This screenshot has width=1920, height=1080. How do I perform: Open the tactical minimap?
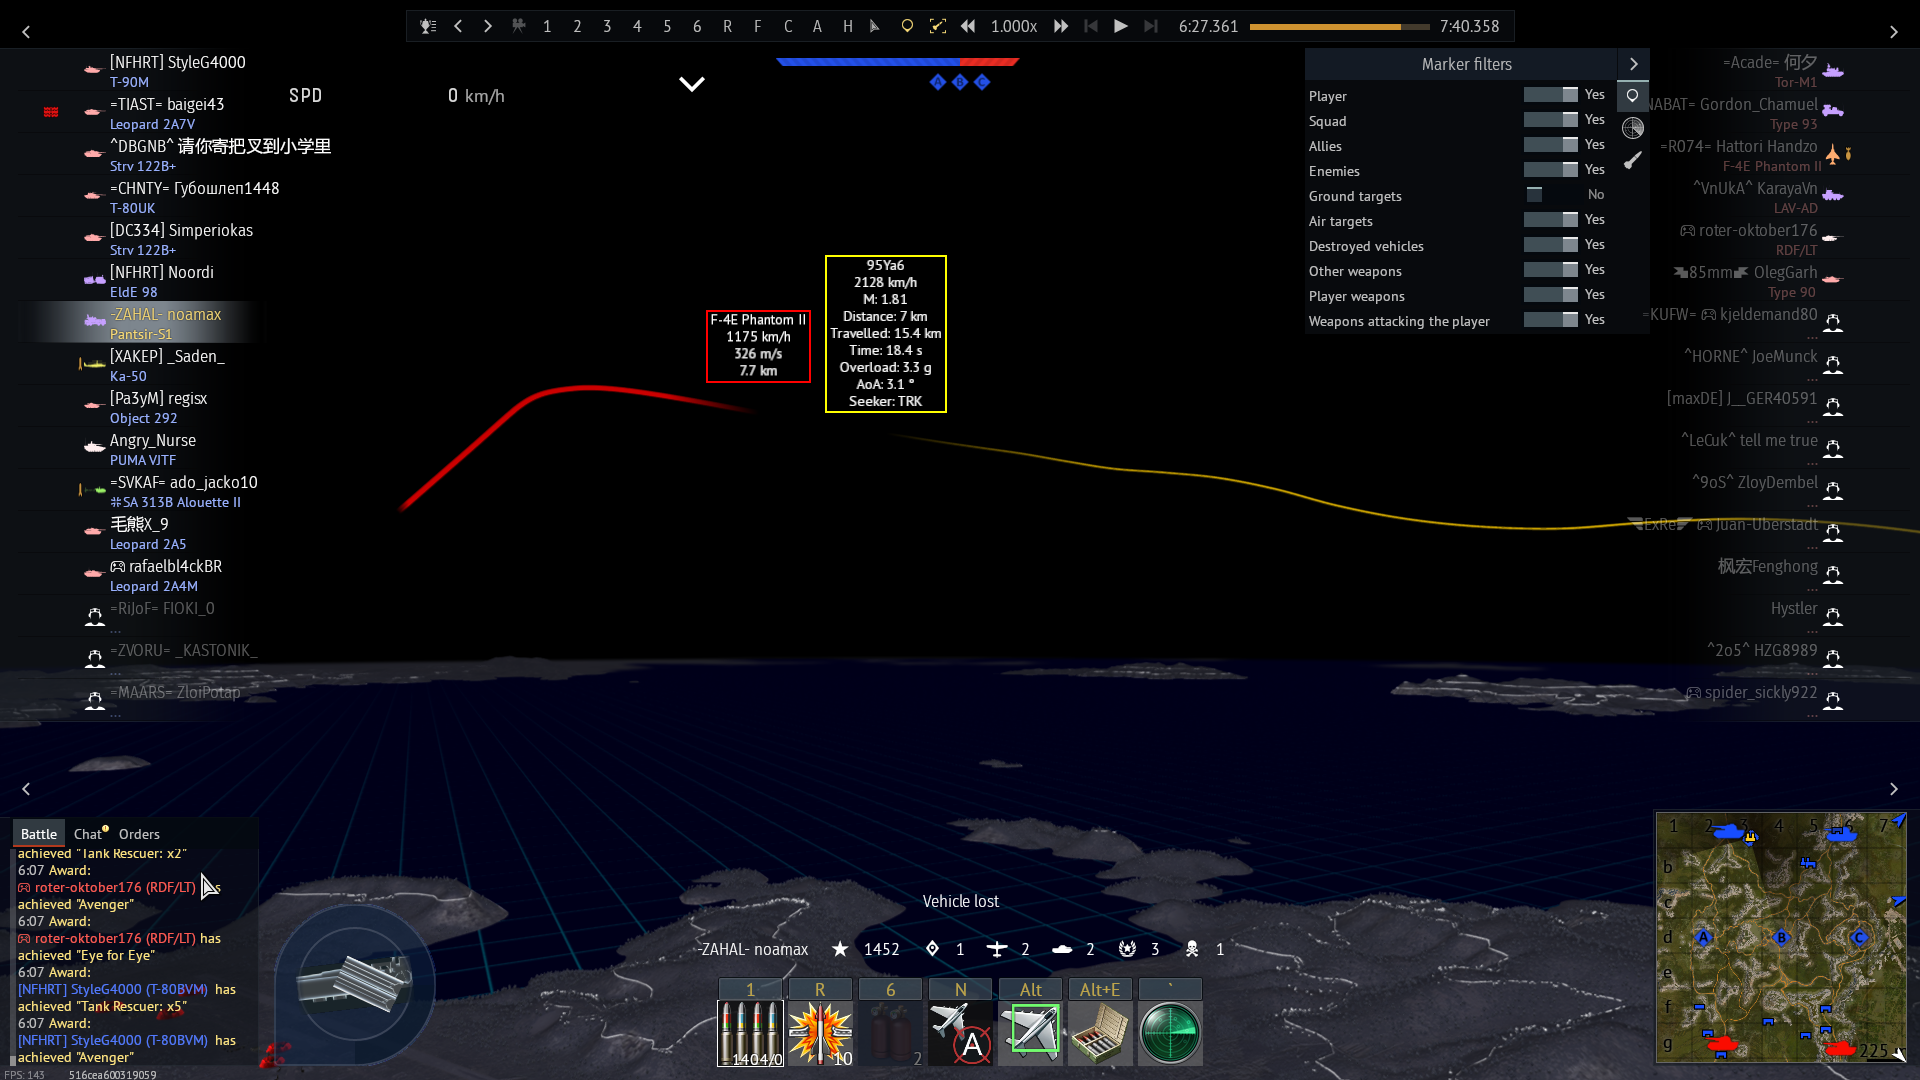[1781, 938]
